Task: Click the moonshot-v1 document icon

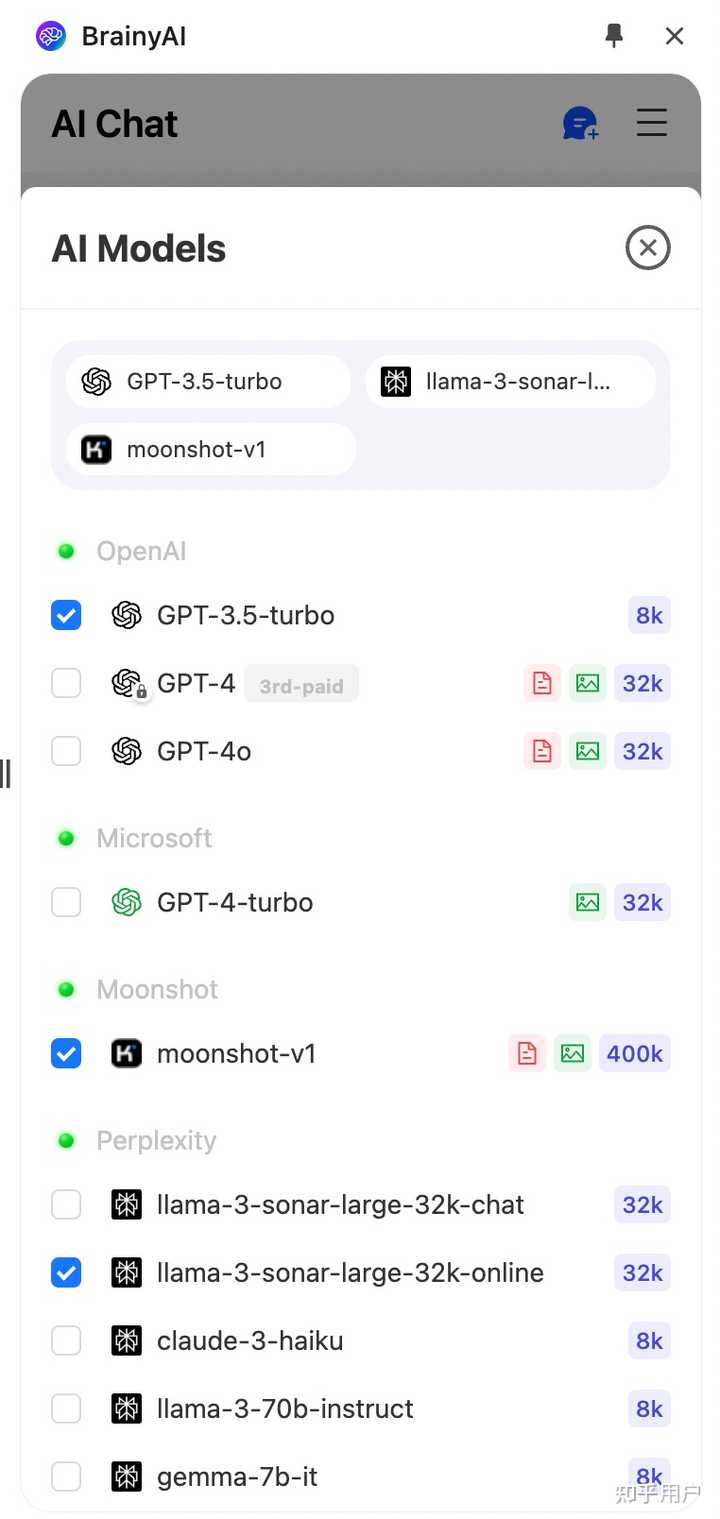Action: click(x=527, y=1053)
